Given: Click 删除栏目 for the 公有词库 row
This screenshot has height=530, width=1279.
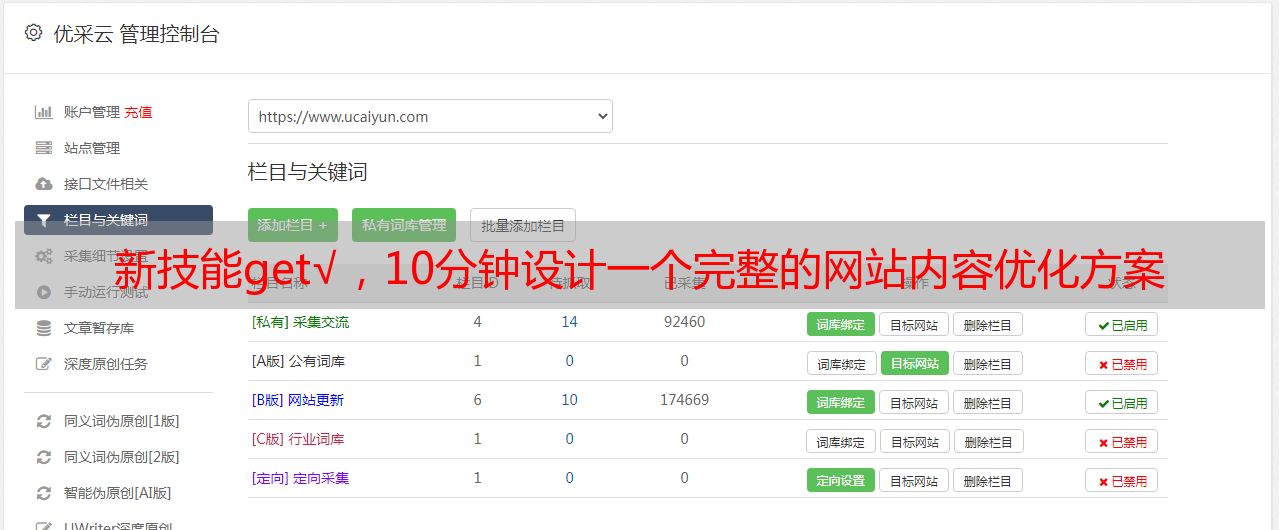Looking at the screenshot, I should [988, 363].
